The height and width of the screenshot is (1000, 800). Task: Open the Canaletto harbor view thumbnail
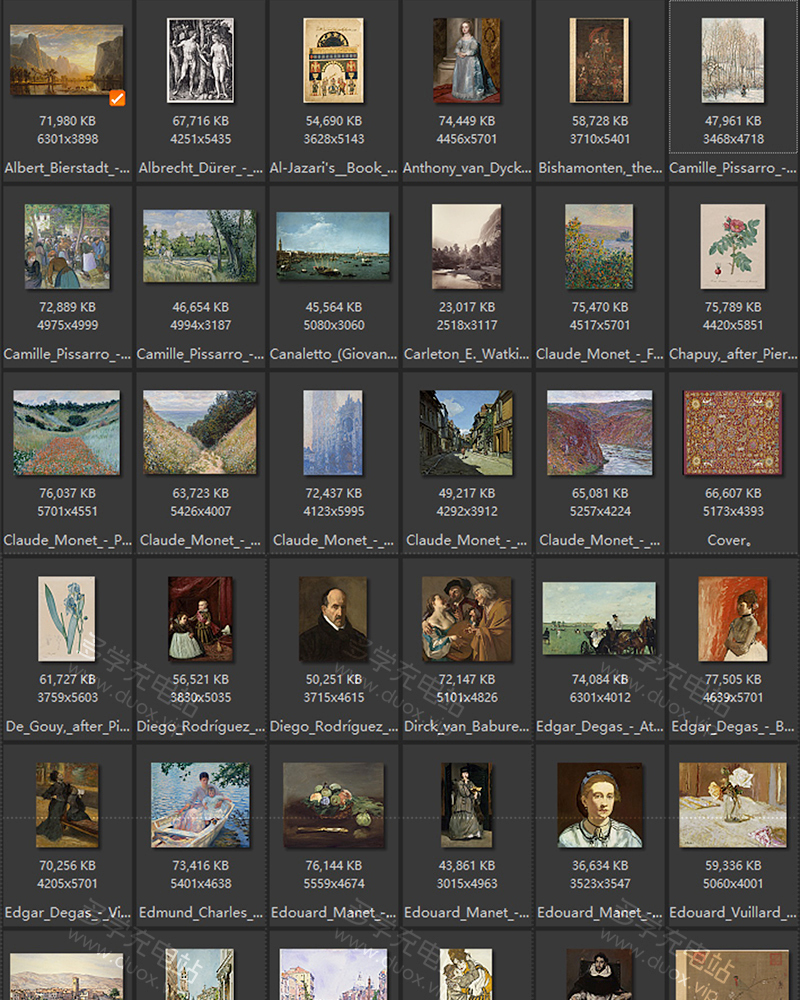(333, 246)
